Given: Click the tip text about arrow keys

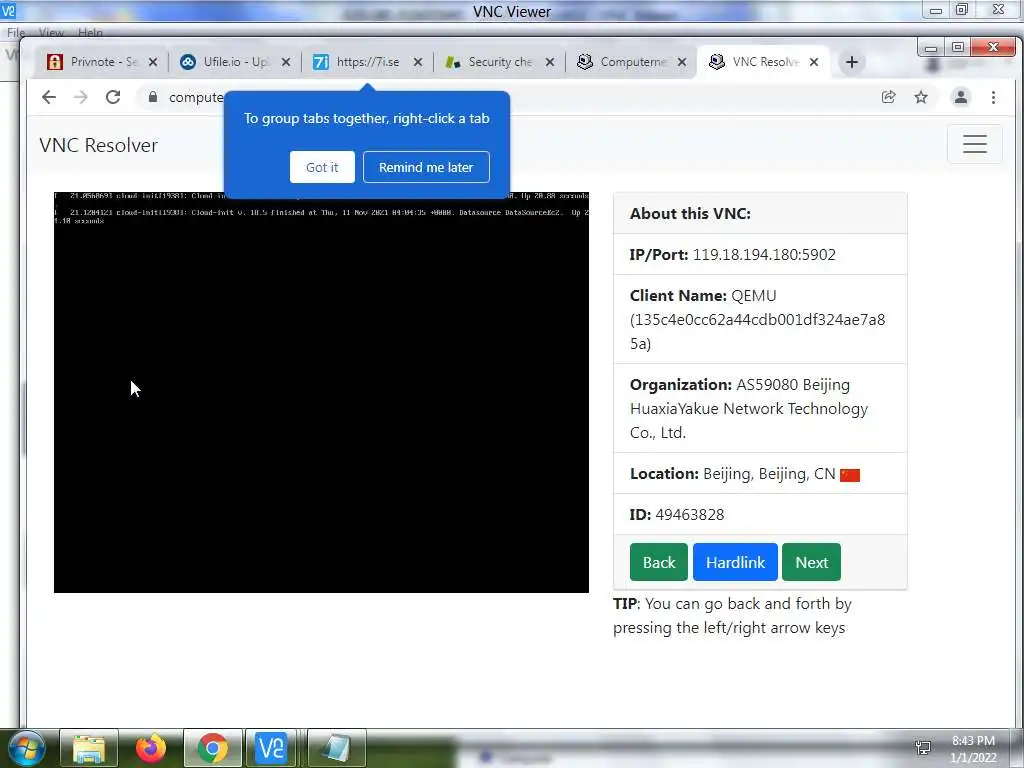Looking at the screenshot, I should point(732,616).
